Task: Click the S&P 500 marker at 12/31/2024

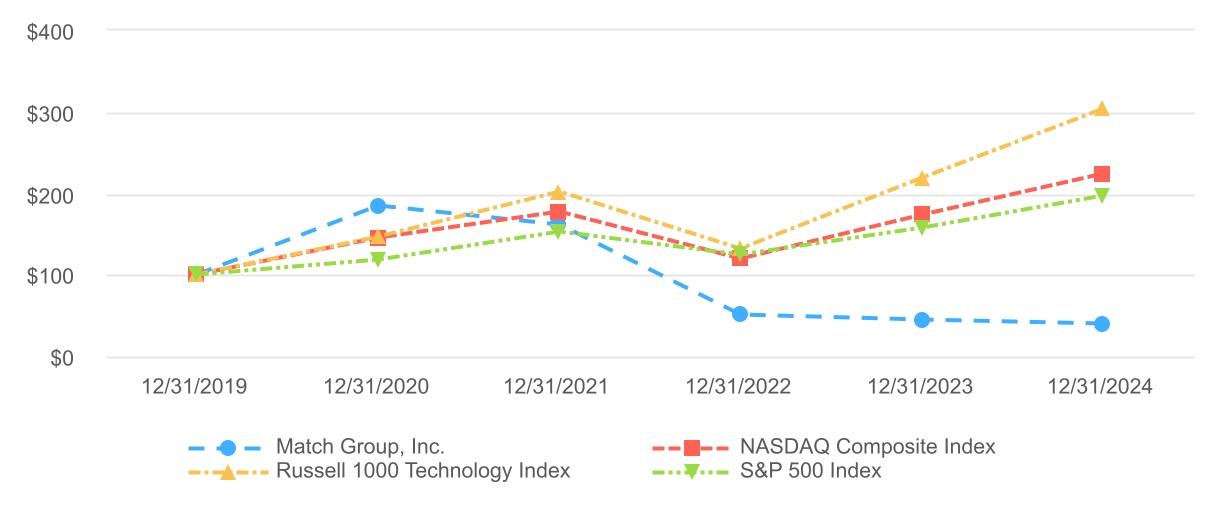Action: pyautogui.click(x=1101, y=196)
